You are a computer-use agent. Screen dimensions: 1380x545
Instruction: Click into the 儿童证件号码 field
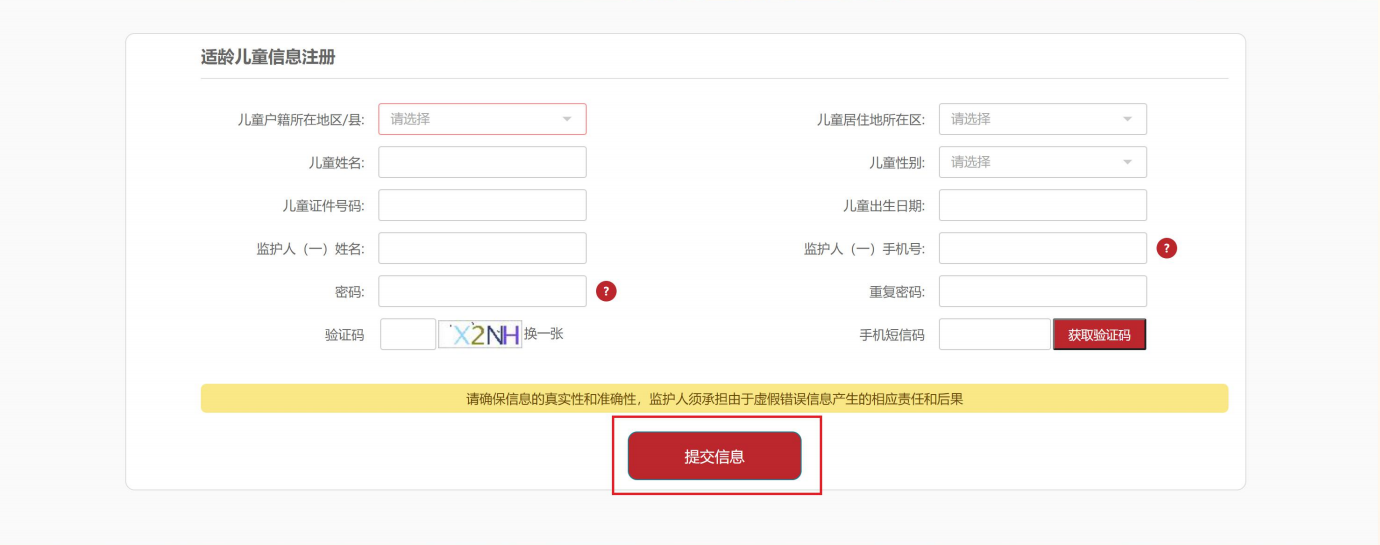pyautogui.click(x=482, y=205)
